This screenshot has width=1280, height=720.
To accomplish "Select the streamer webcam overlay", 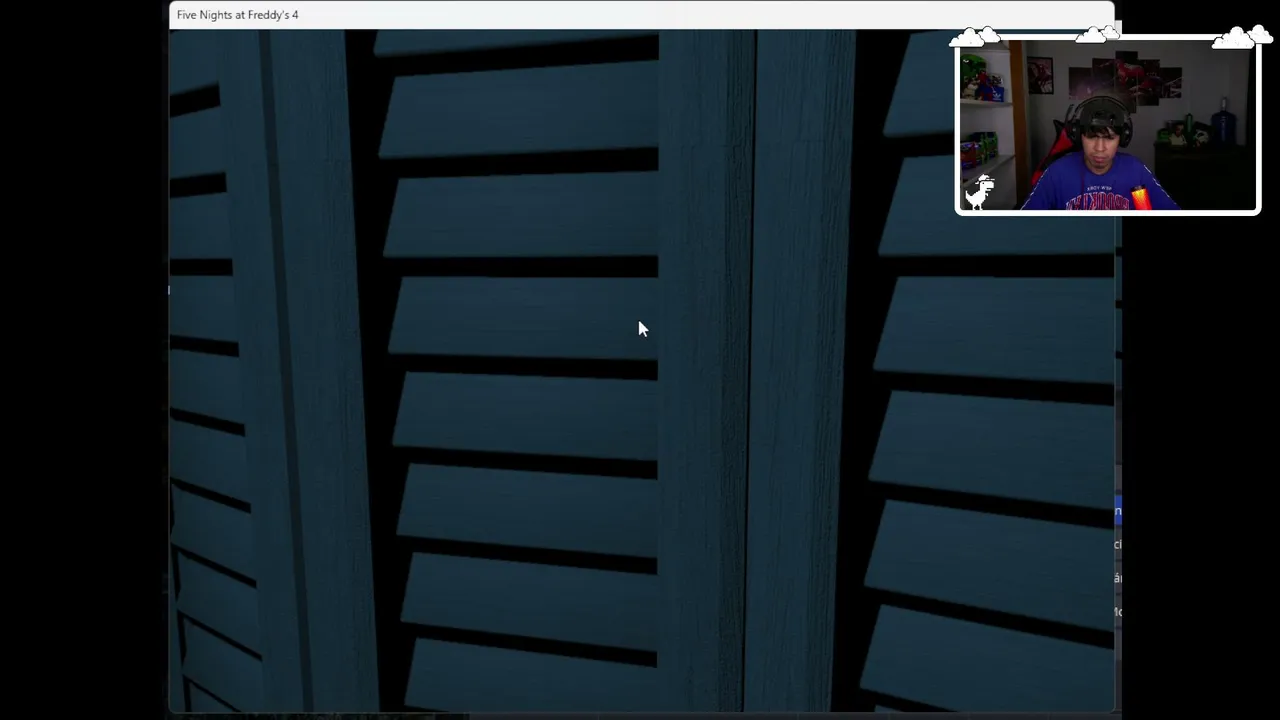I will (1108, 125).
